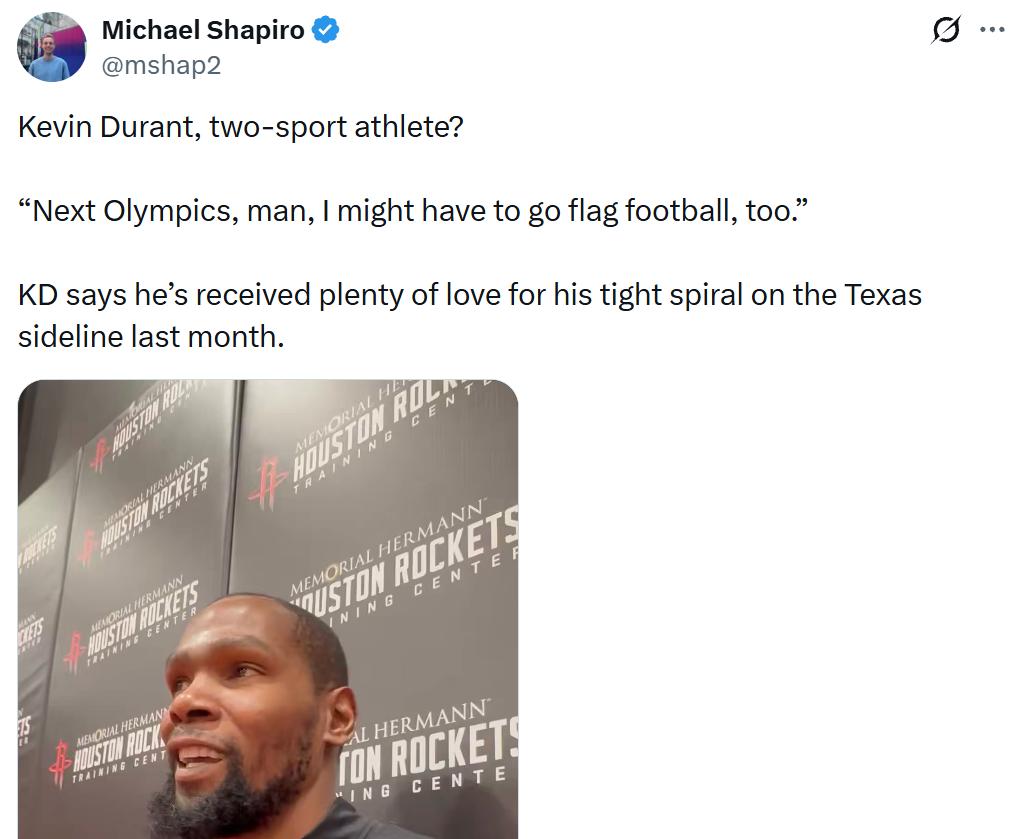Select the "KD says he's received" paragraph
The height and width of the screenshot is (839, 1022).
click(x=469, y=316)
